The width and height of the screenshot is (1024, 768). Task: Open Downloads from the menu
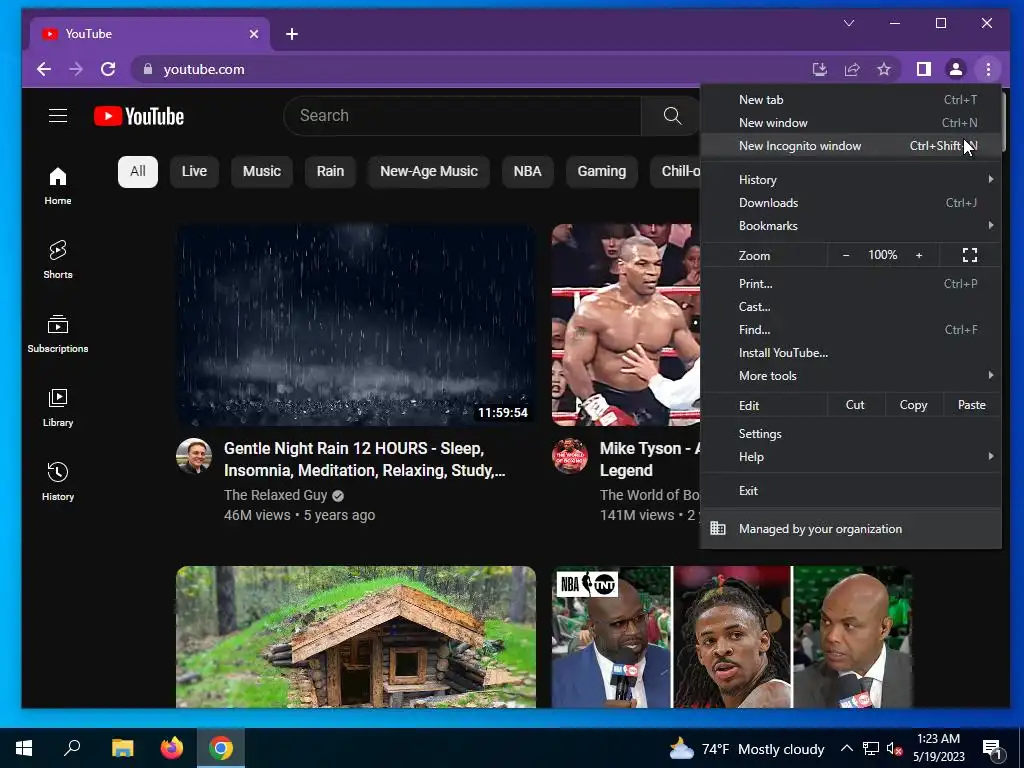pos(850,202)
